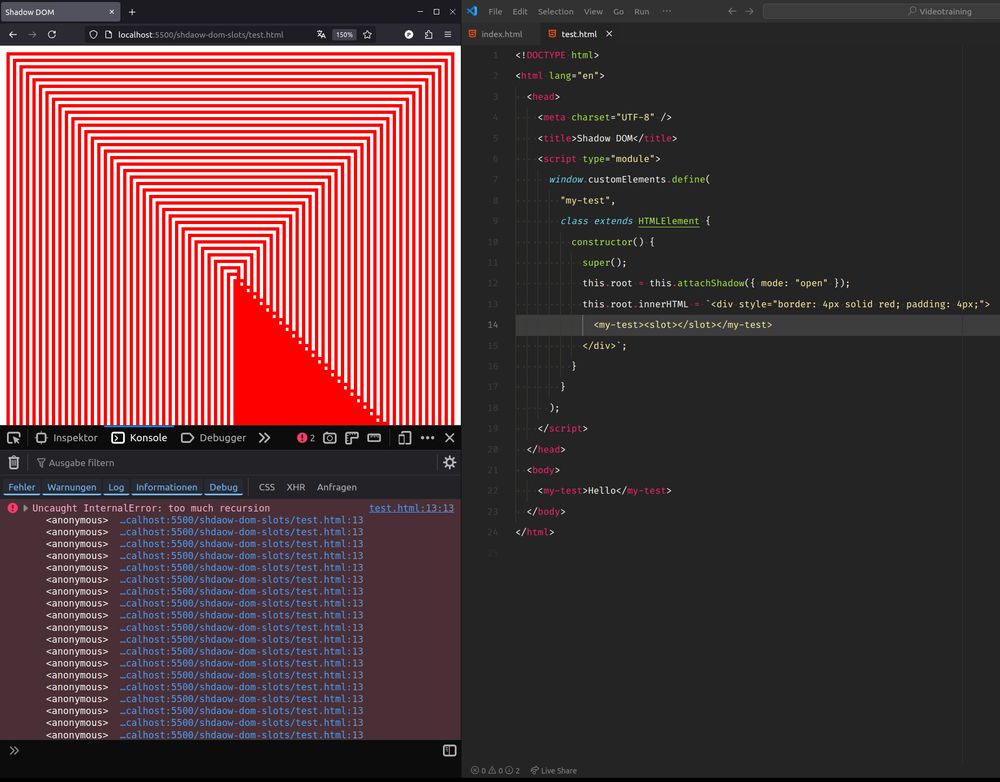Navigate back arrow in VS Code title bar
The height and width of the screenshot is (782, 1000).
coord(732,11)
